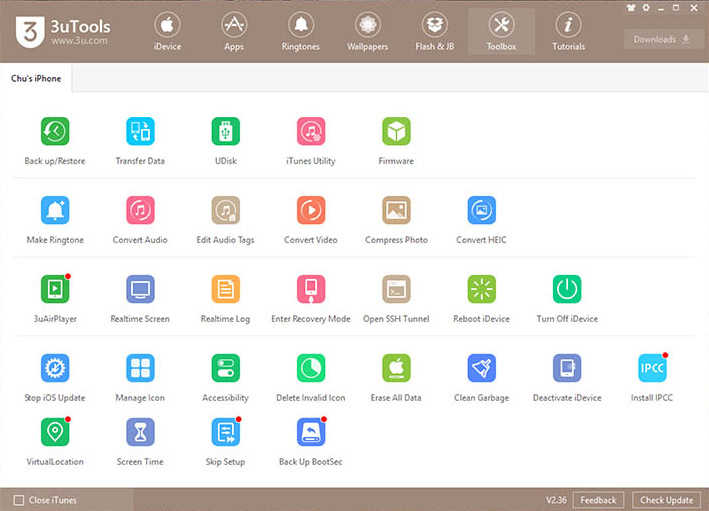Launch the Clean Garbage tool
Image resolution: width=709 pixels, height=511 pixels.
[x=482, y=368]
